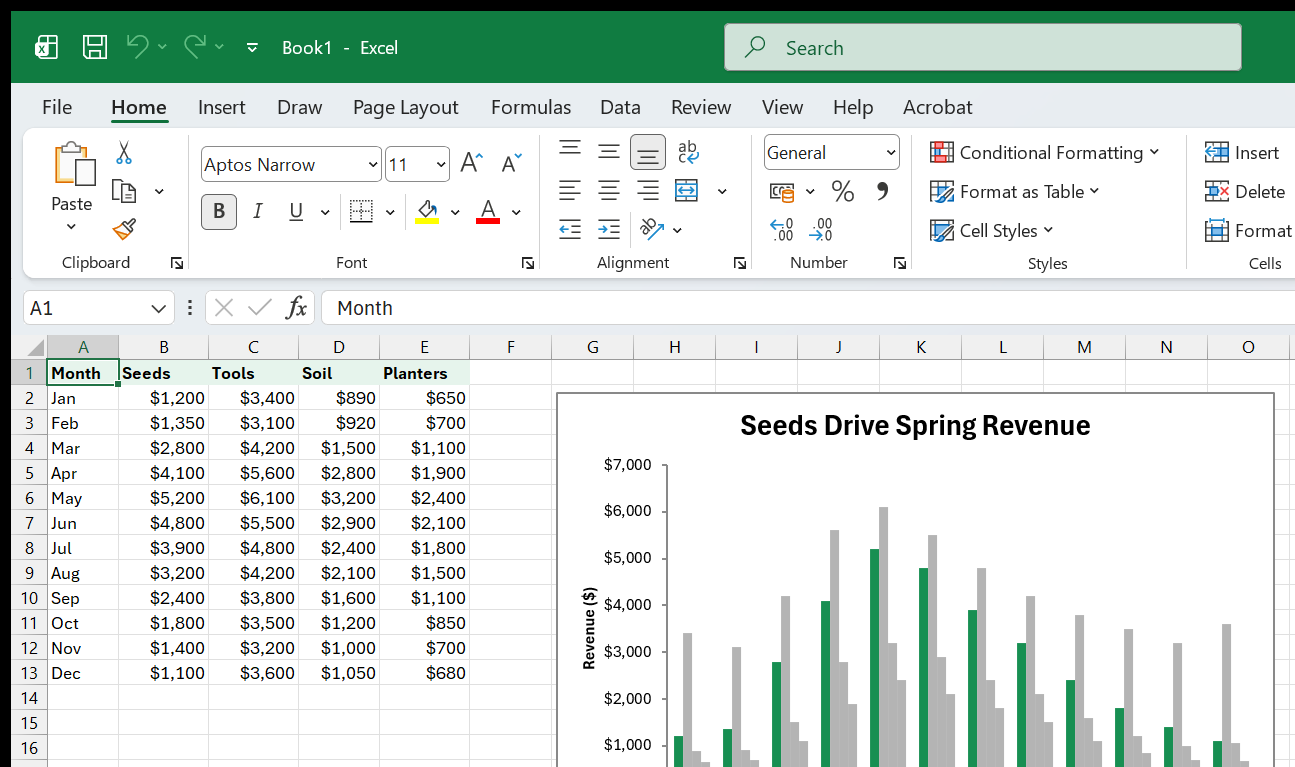Click Increase Decimal icon
Screen dimensions: 1295x767
(782, 230)
